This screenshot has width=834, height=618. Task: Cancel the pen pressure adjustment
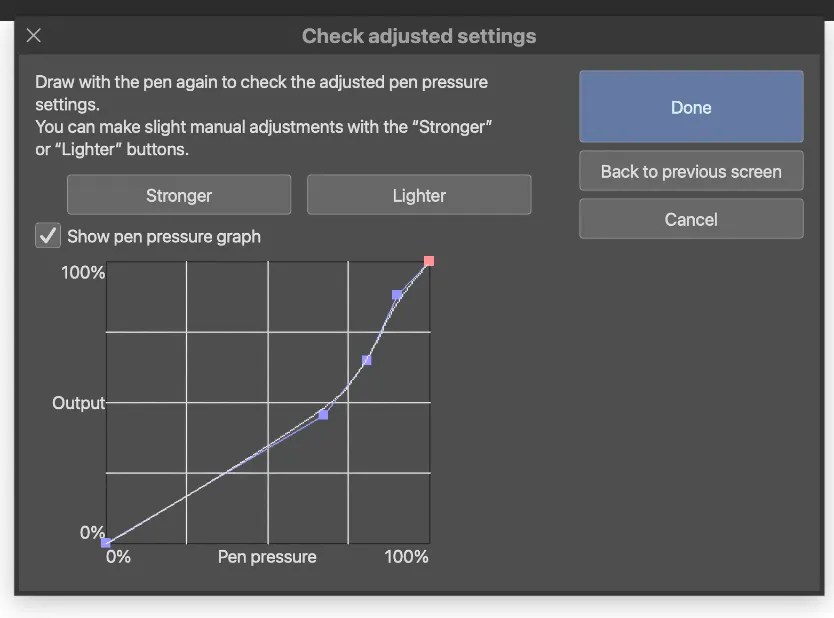pos(690,219)
